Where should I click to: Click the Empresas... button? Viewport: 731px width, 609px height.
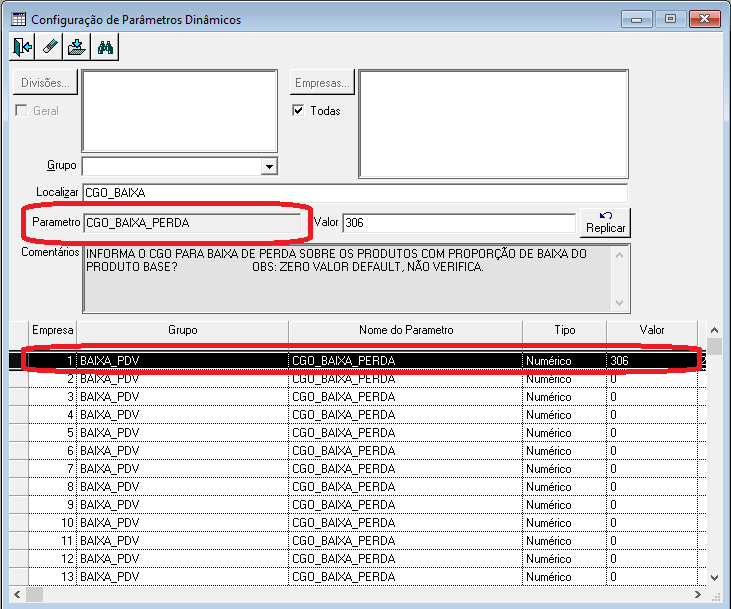(x=322, y=83)
